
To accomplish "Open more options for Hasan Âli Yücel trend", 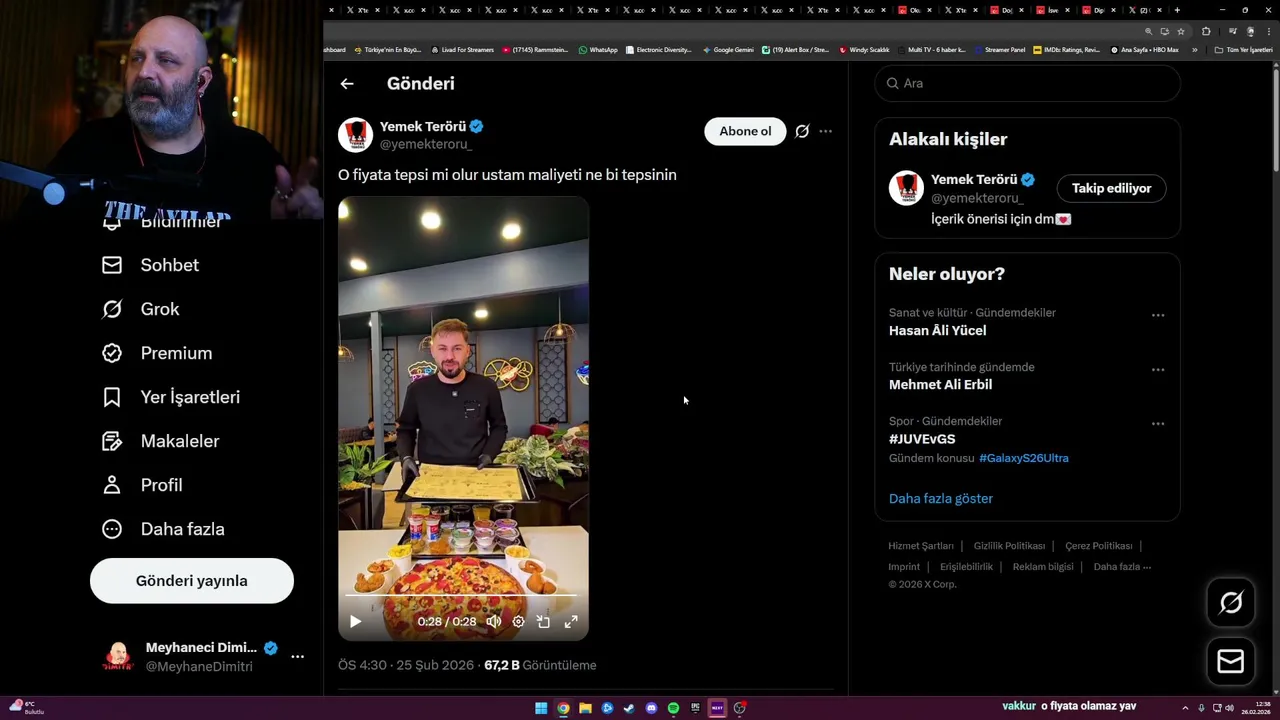I will click(1157, 315).
